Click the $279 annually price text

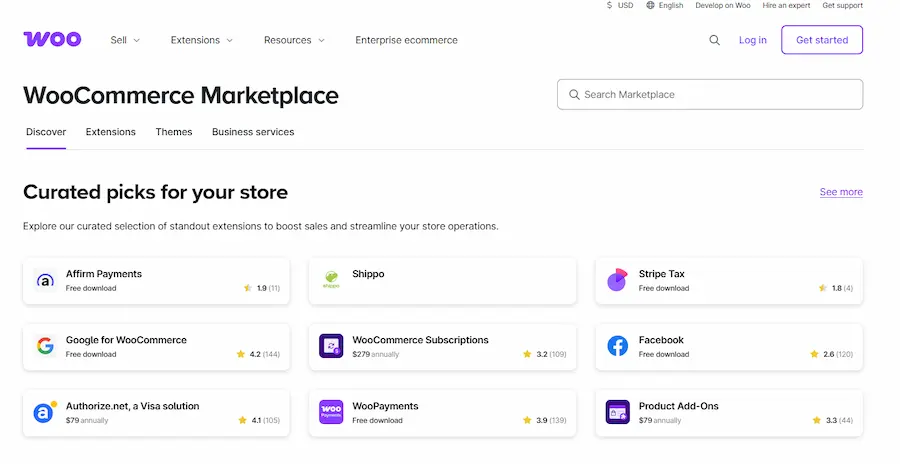click(375, 354)
